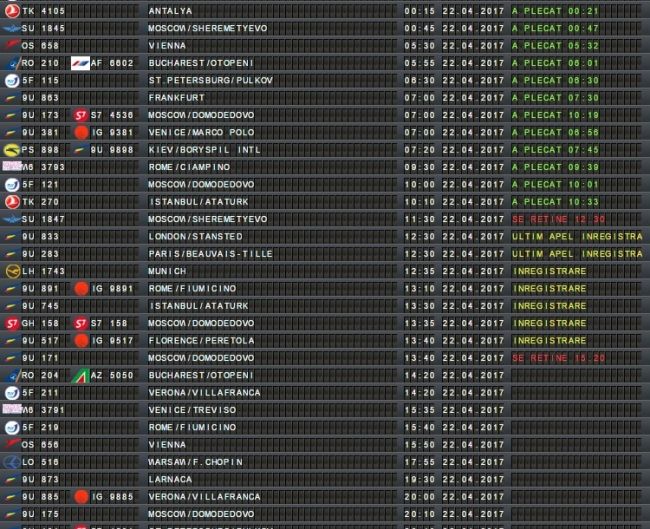Viewport: 650px width, 529px height.
Task: Click the Austrian Airlines logo beside OS 656
Action: tap(11, 444)
